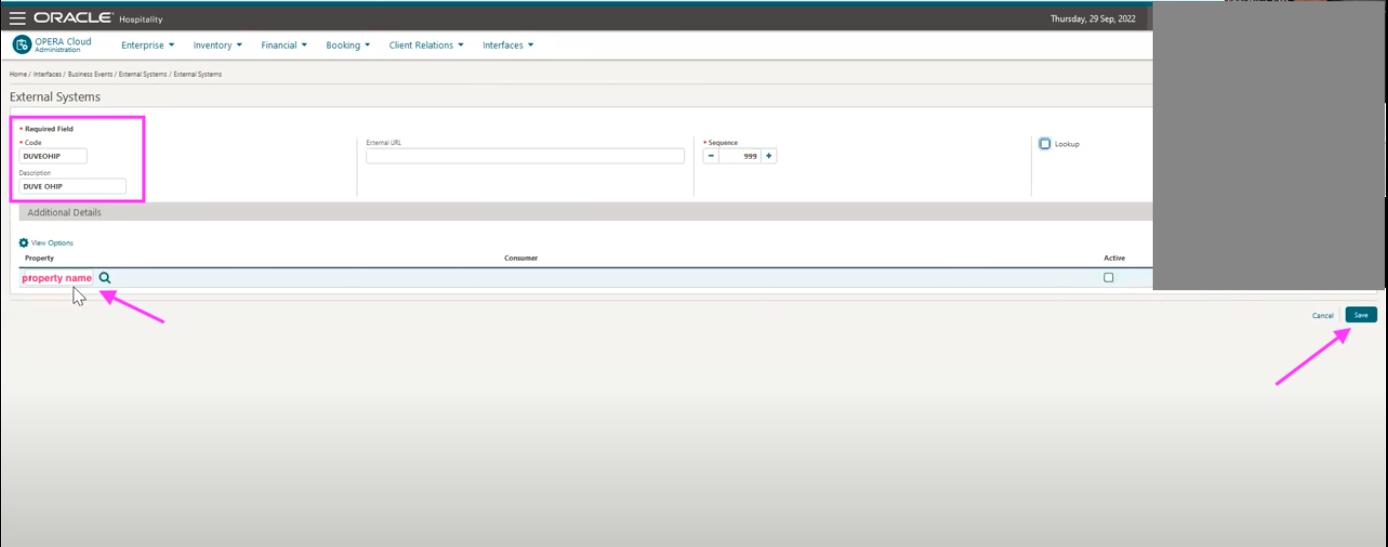
Task: Click the External Systems page heading
Action: [x=55, y=97]
